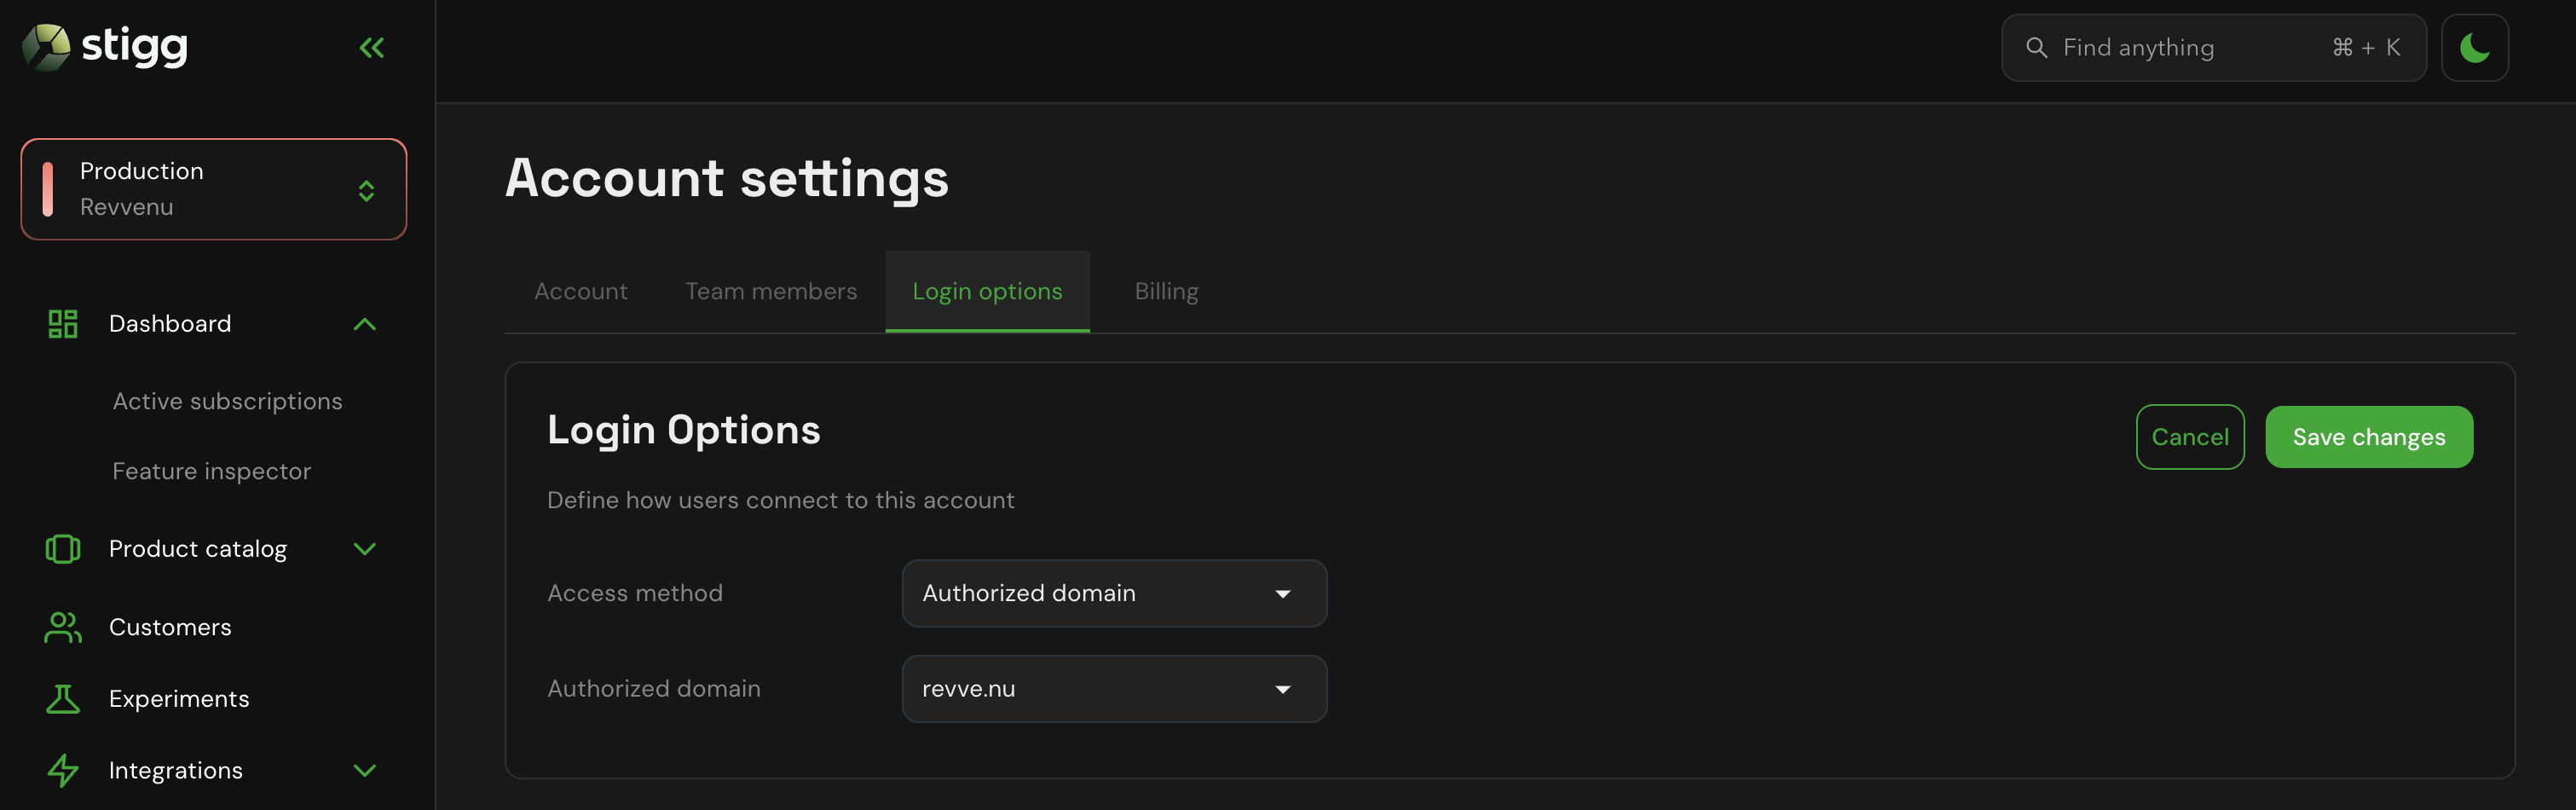2576x810 pixels.
Task: Open the Dashboard label in sidebar
Action: point(170,324)
